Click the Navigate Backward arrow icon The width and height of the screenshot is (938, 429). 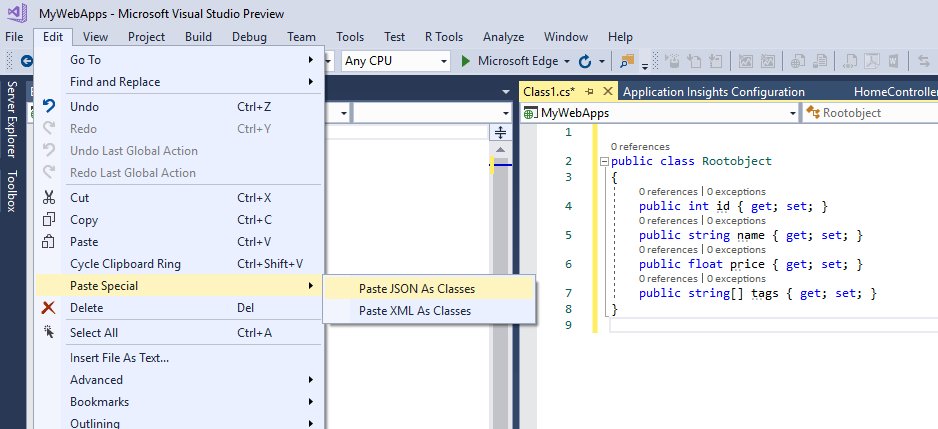tap(26, 60)
